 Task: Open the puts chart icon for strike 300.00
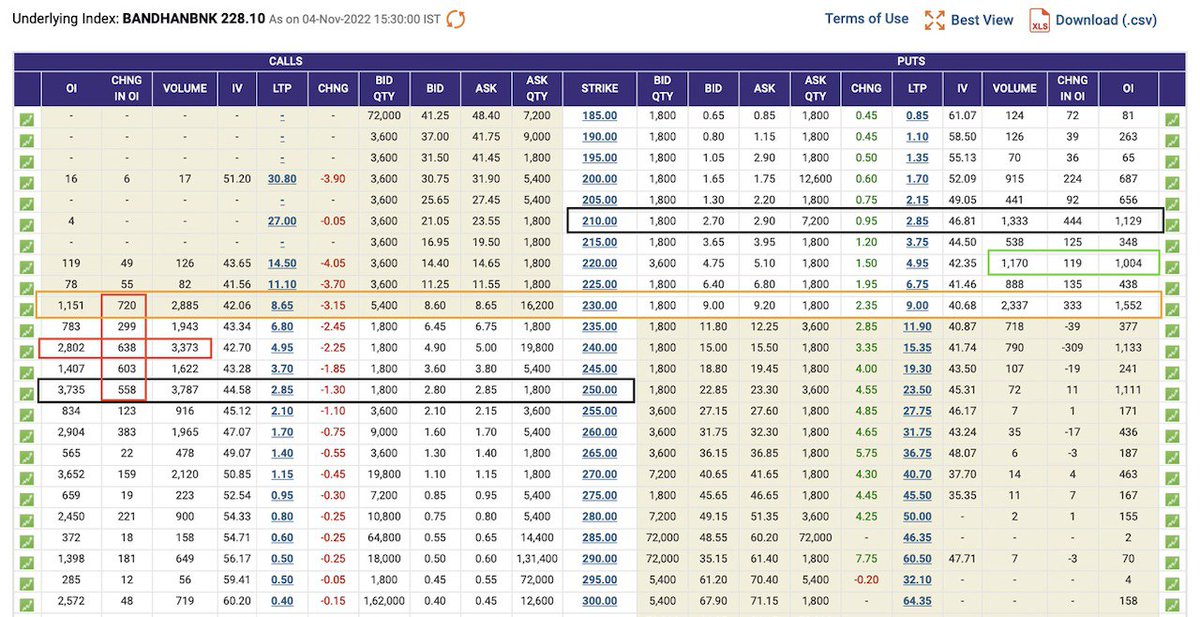pyautogui.click(x=1172, y=600)
